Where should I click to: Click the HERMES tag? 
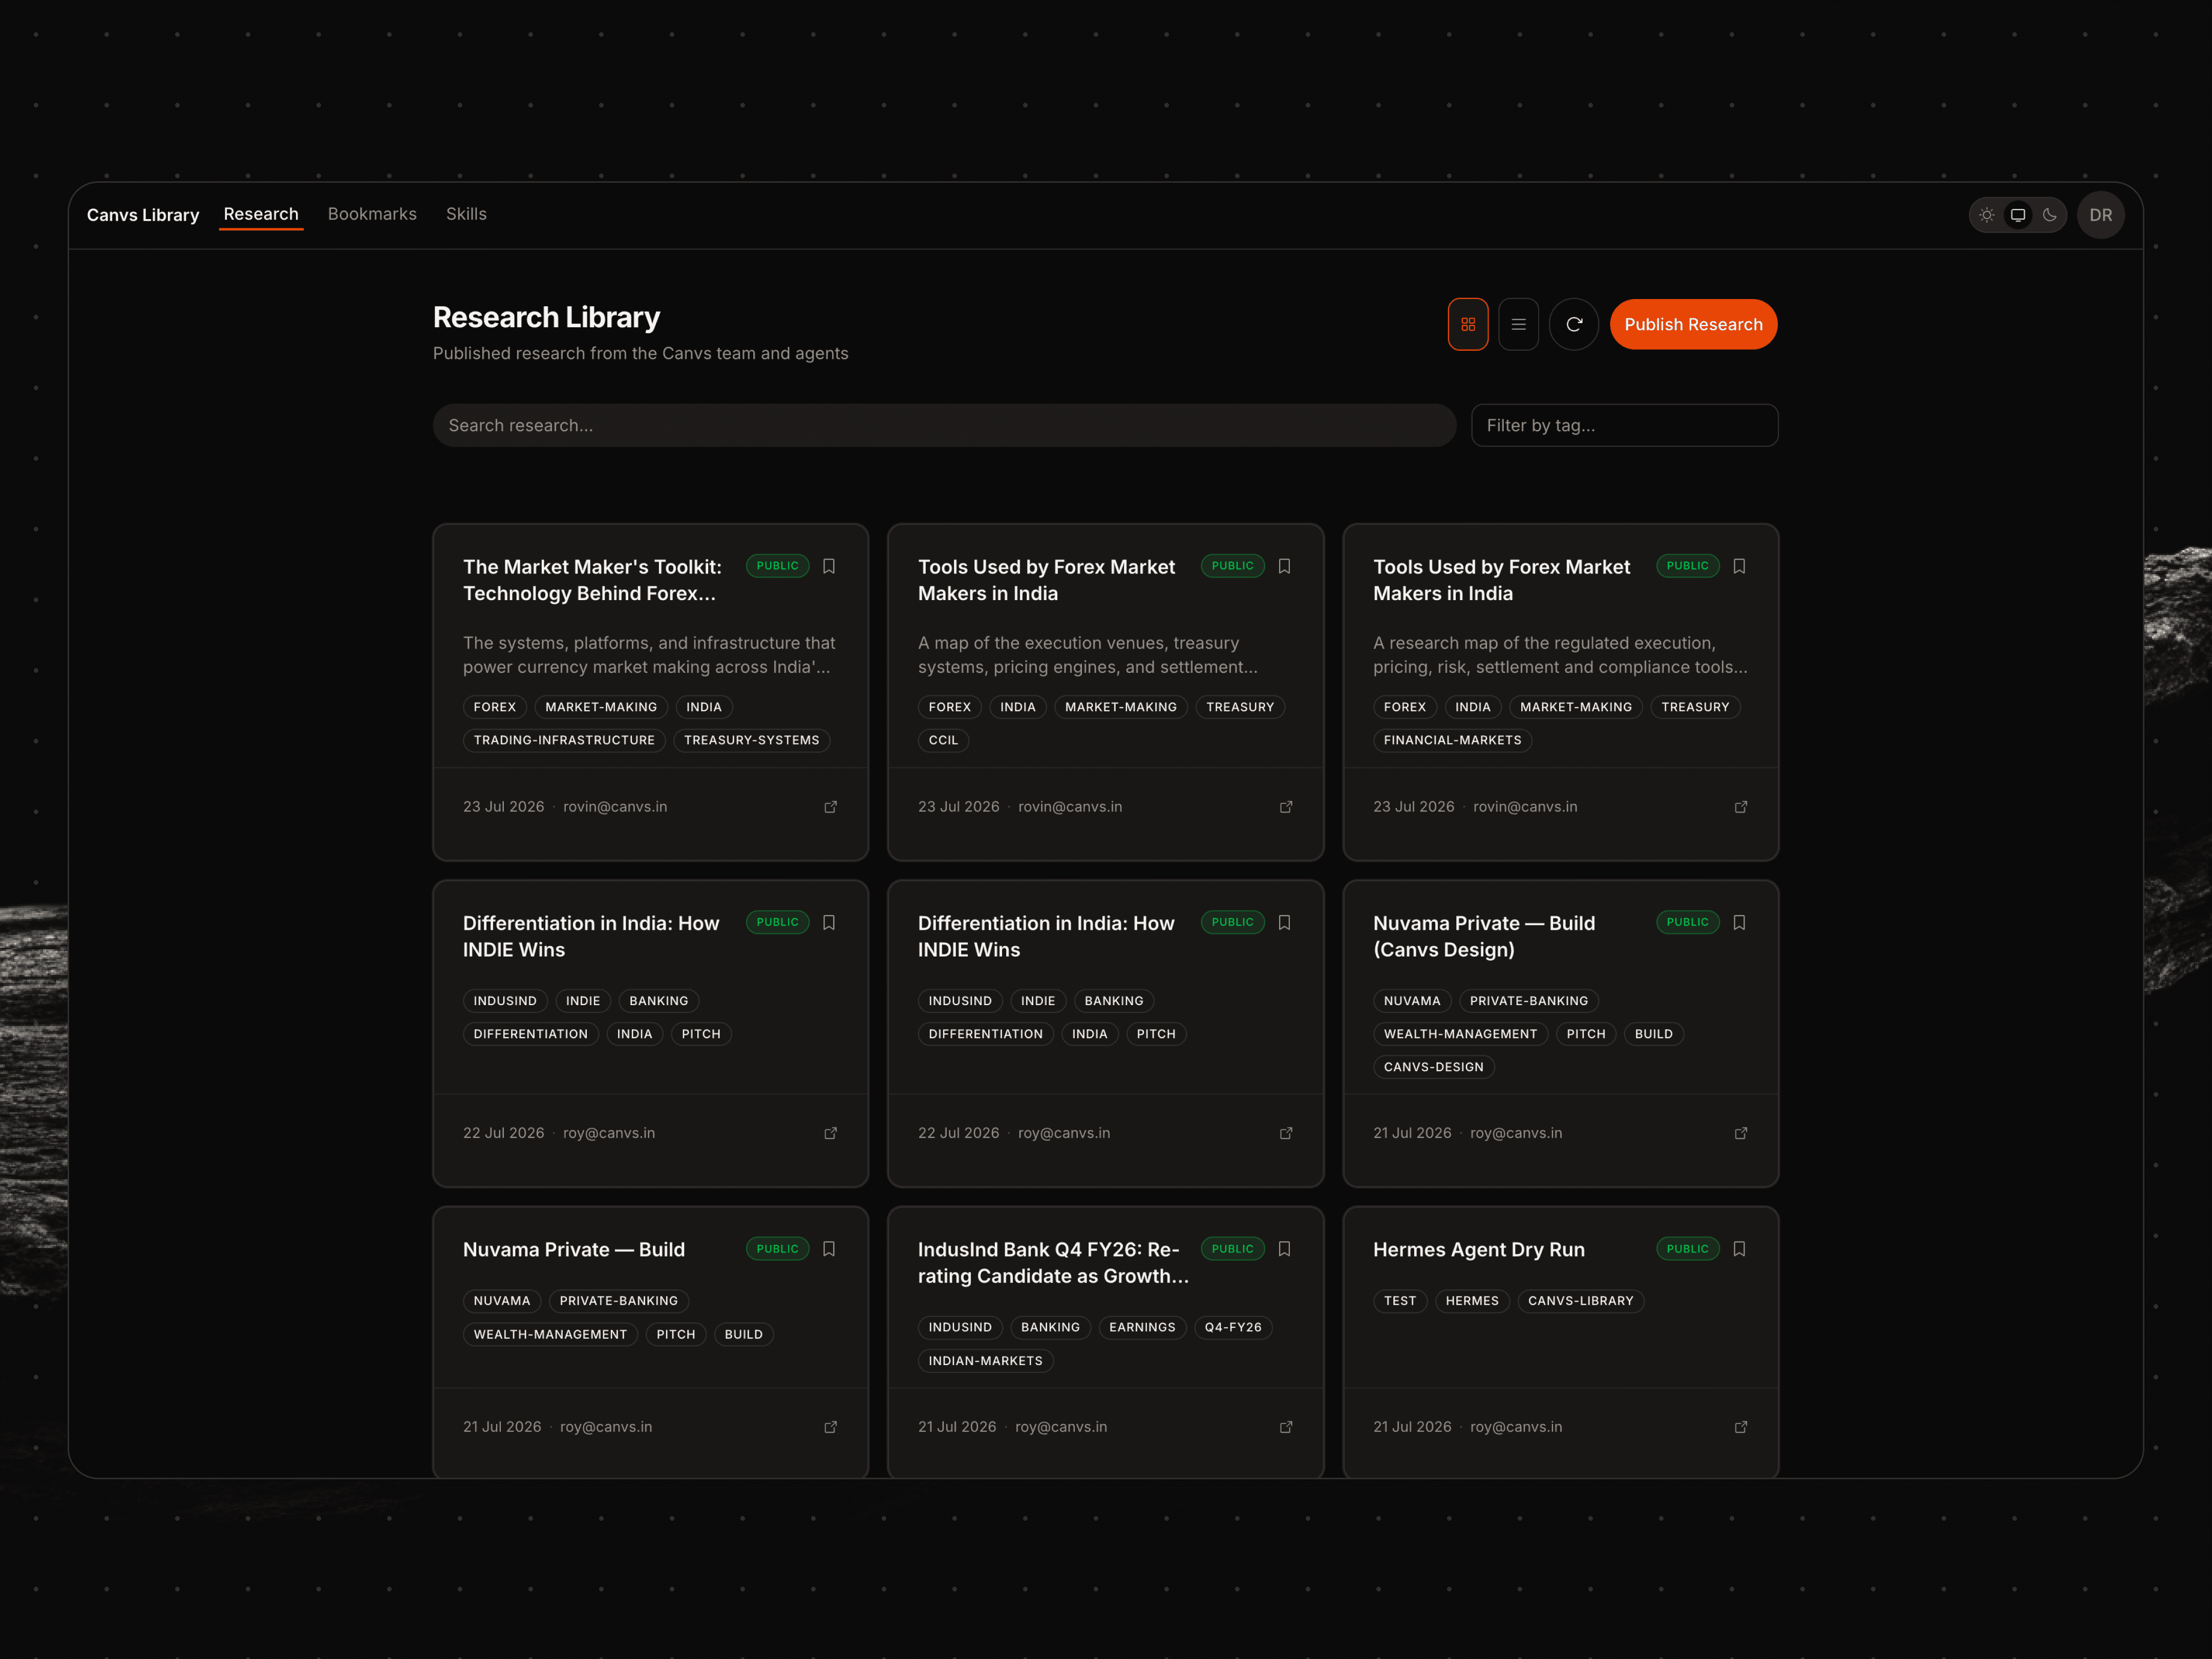click(x=1472, y=1301)
